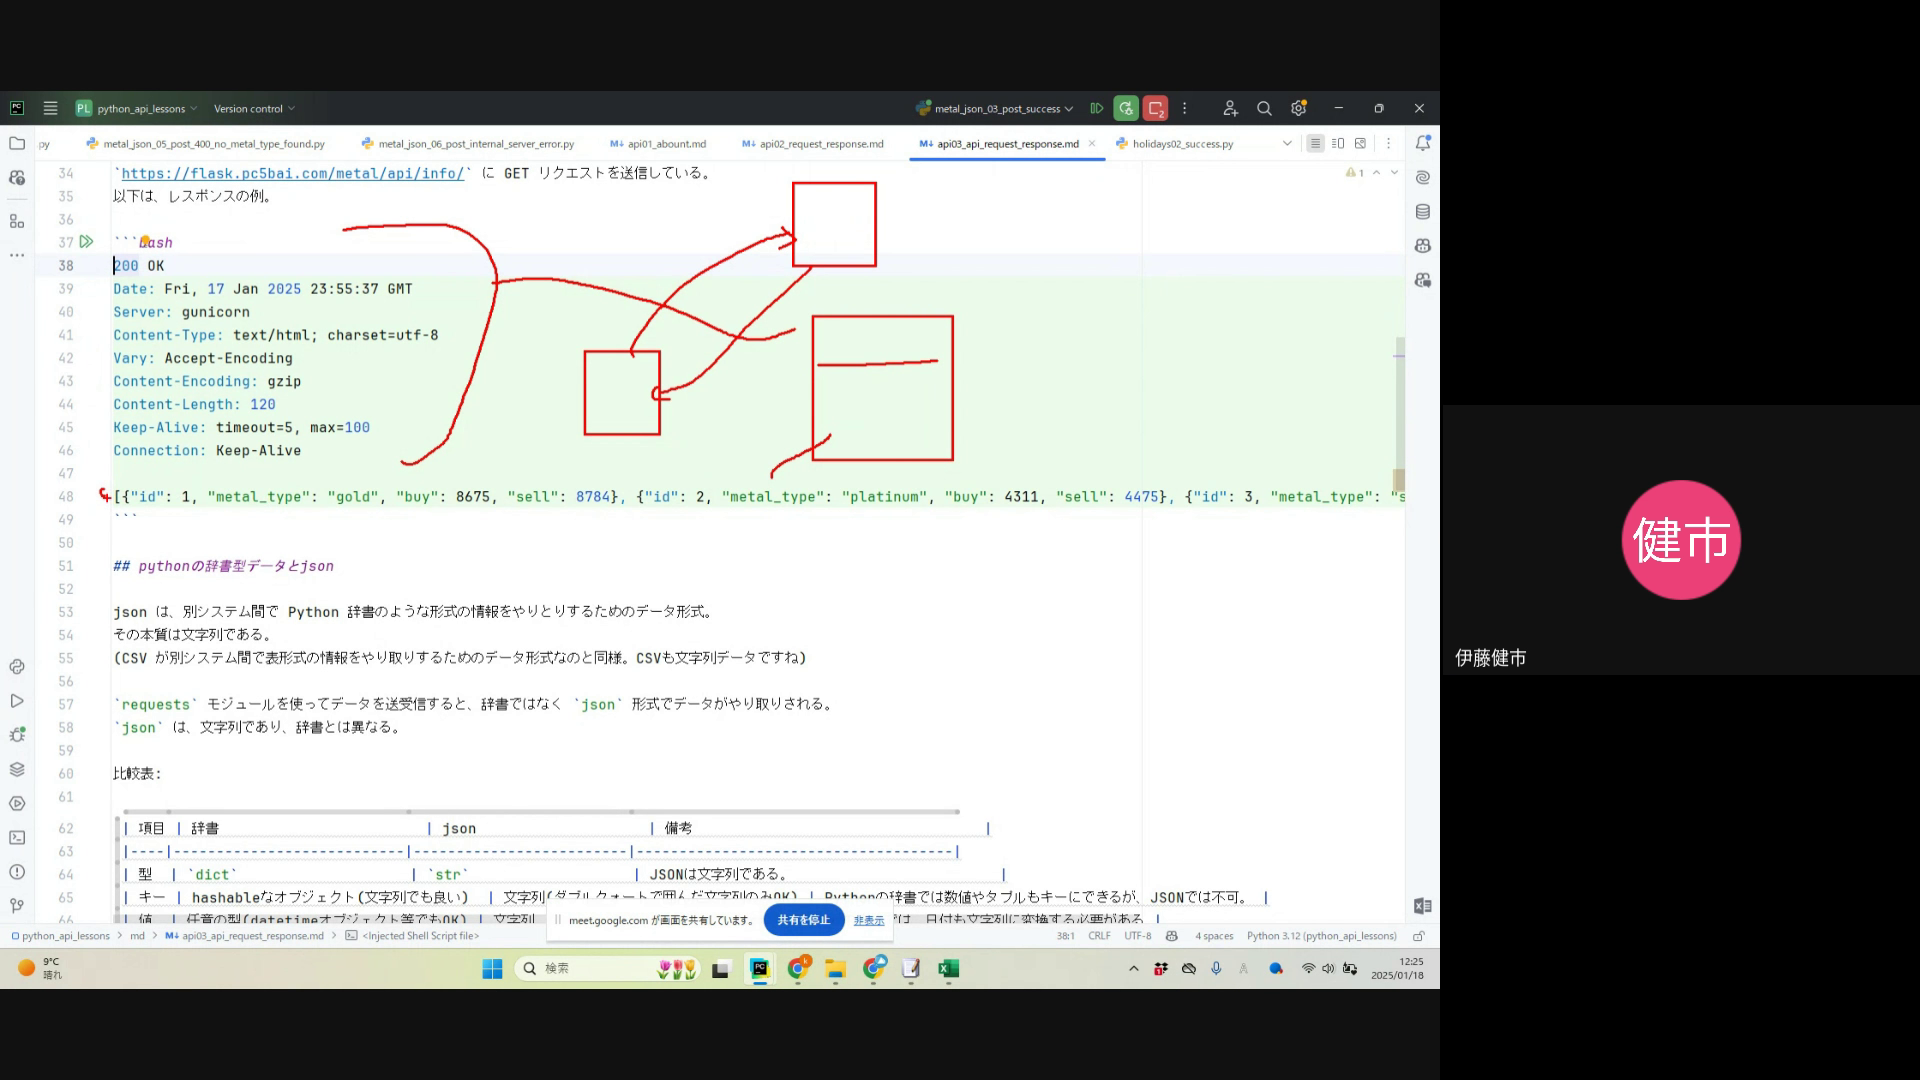Switch to Editor and Preview view mode
This screenshot has height=1080, width=1920.
coord(1337,143)
